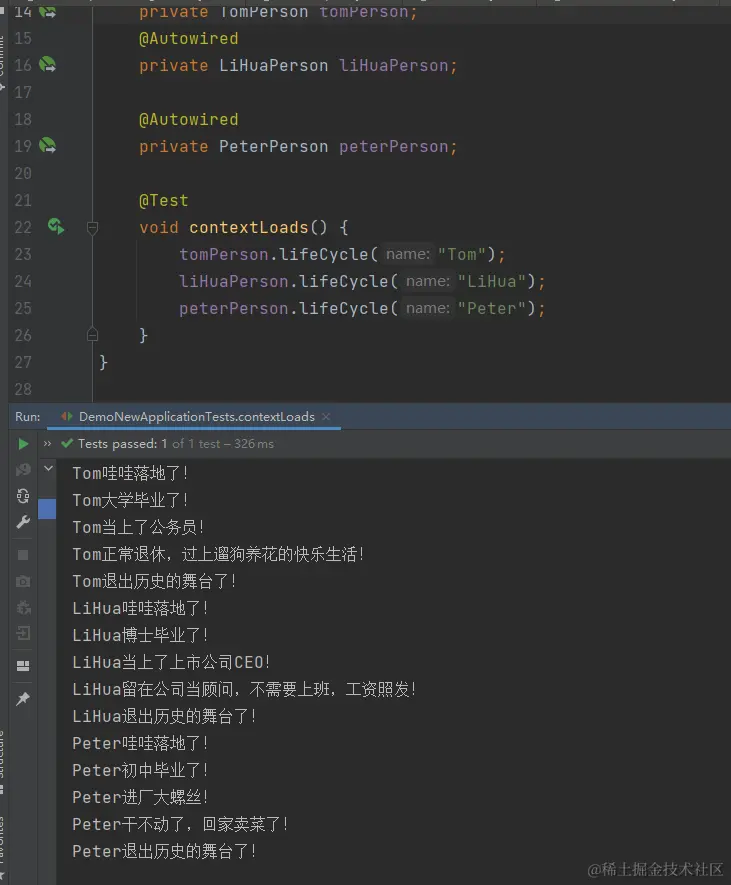Click the contextLoads method name
The image size is (731, 885).
pyautogui.click(x=248, y=227)
